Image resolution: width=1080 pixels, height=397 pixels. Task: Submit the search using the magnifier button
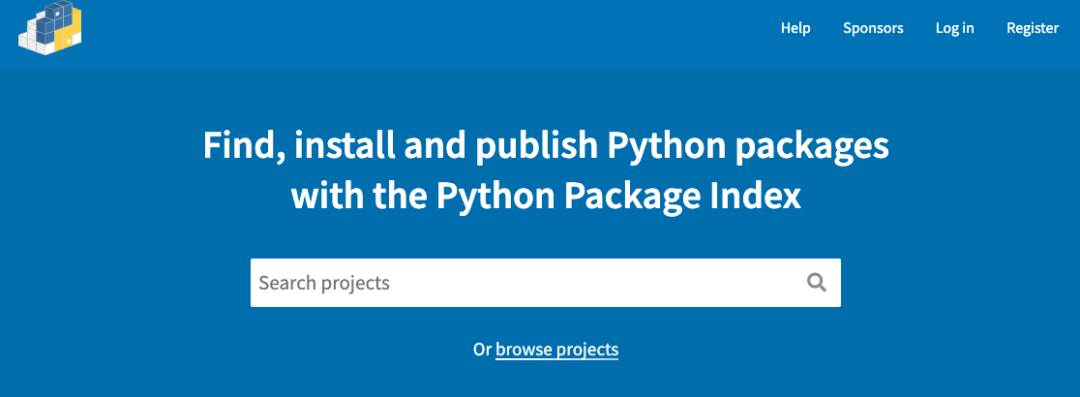pos(816,283)
